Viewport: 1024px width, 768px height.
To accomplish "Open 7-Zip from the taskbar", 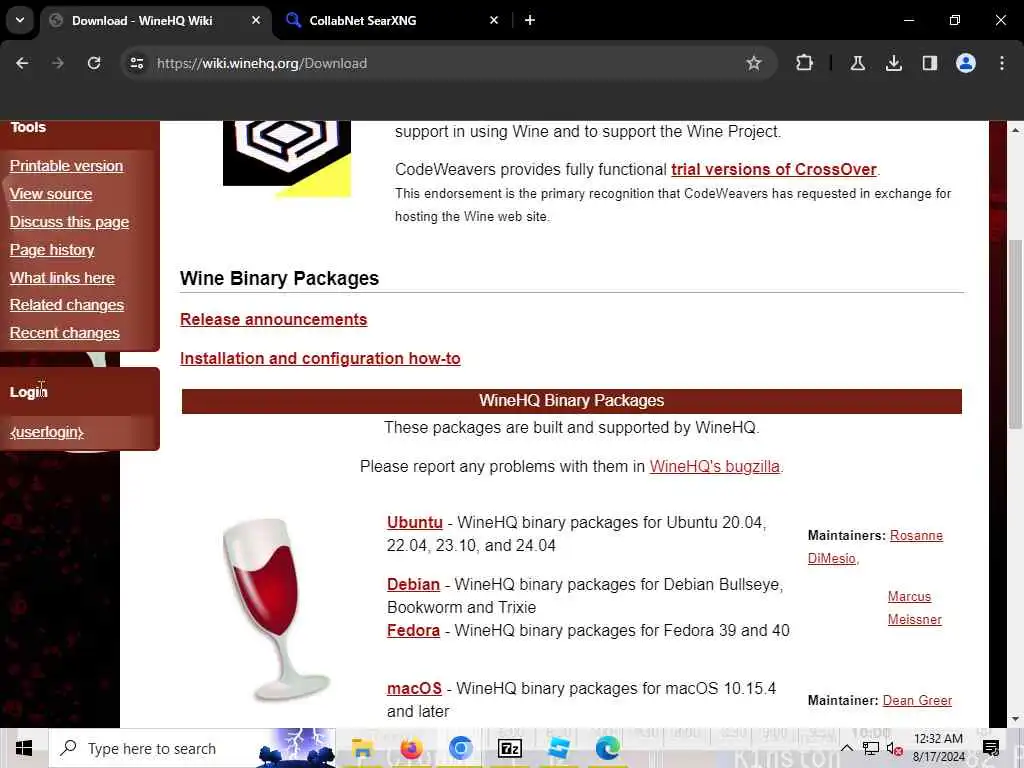I will click(x=509, y=748).
